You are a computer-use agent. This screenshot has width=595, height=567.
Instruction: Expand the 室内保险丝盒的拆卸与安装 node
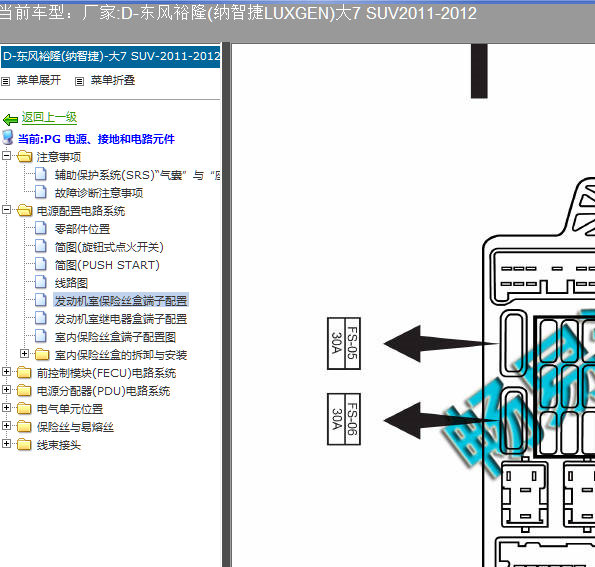(24, 353)
